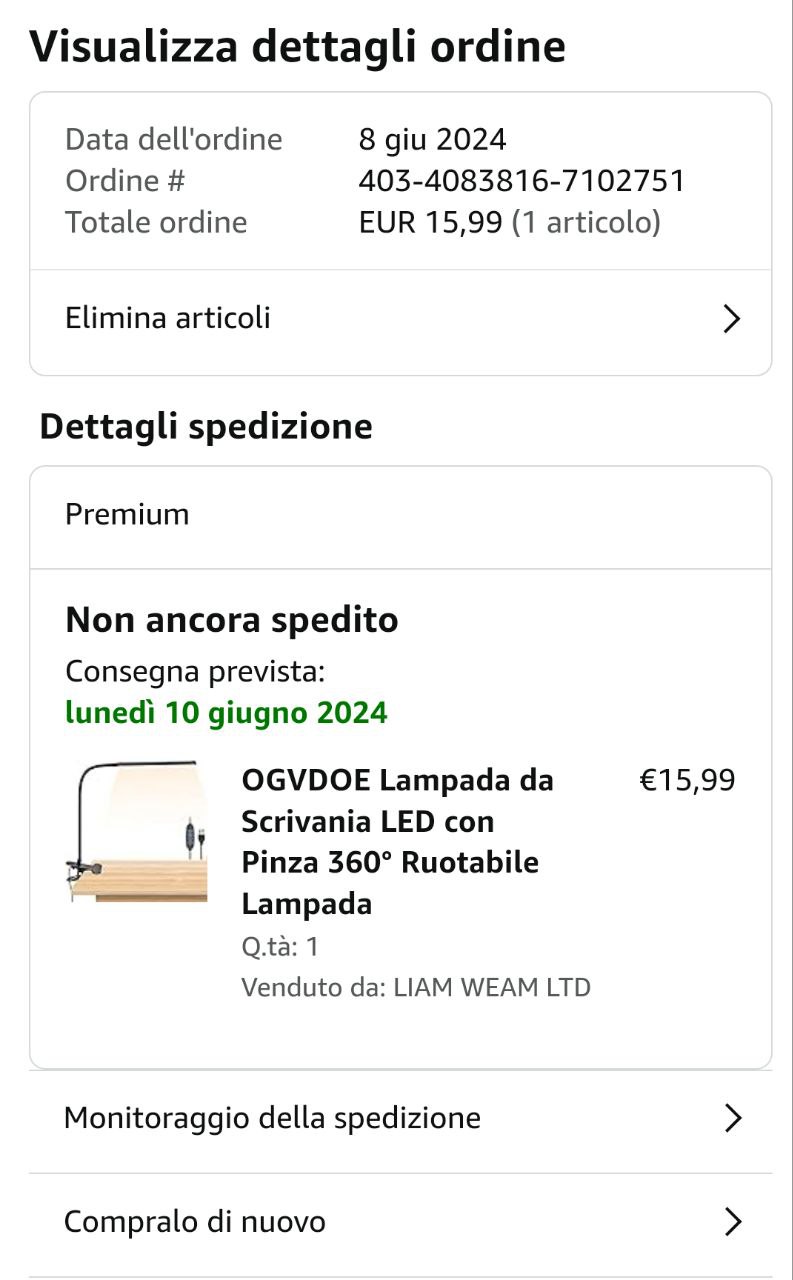Screen dimensions: 793x1280
Task: Open the Monitoraggio della spedizione chevron
Action: (732, 1118)
